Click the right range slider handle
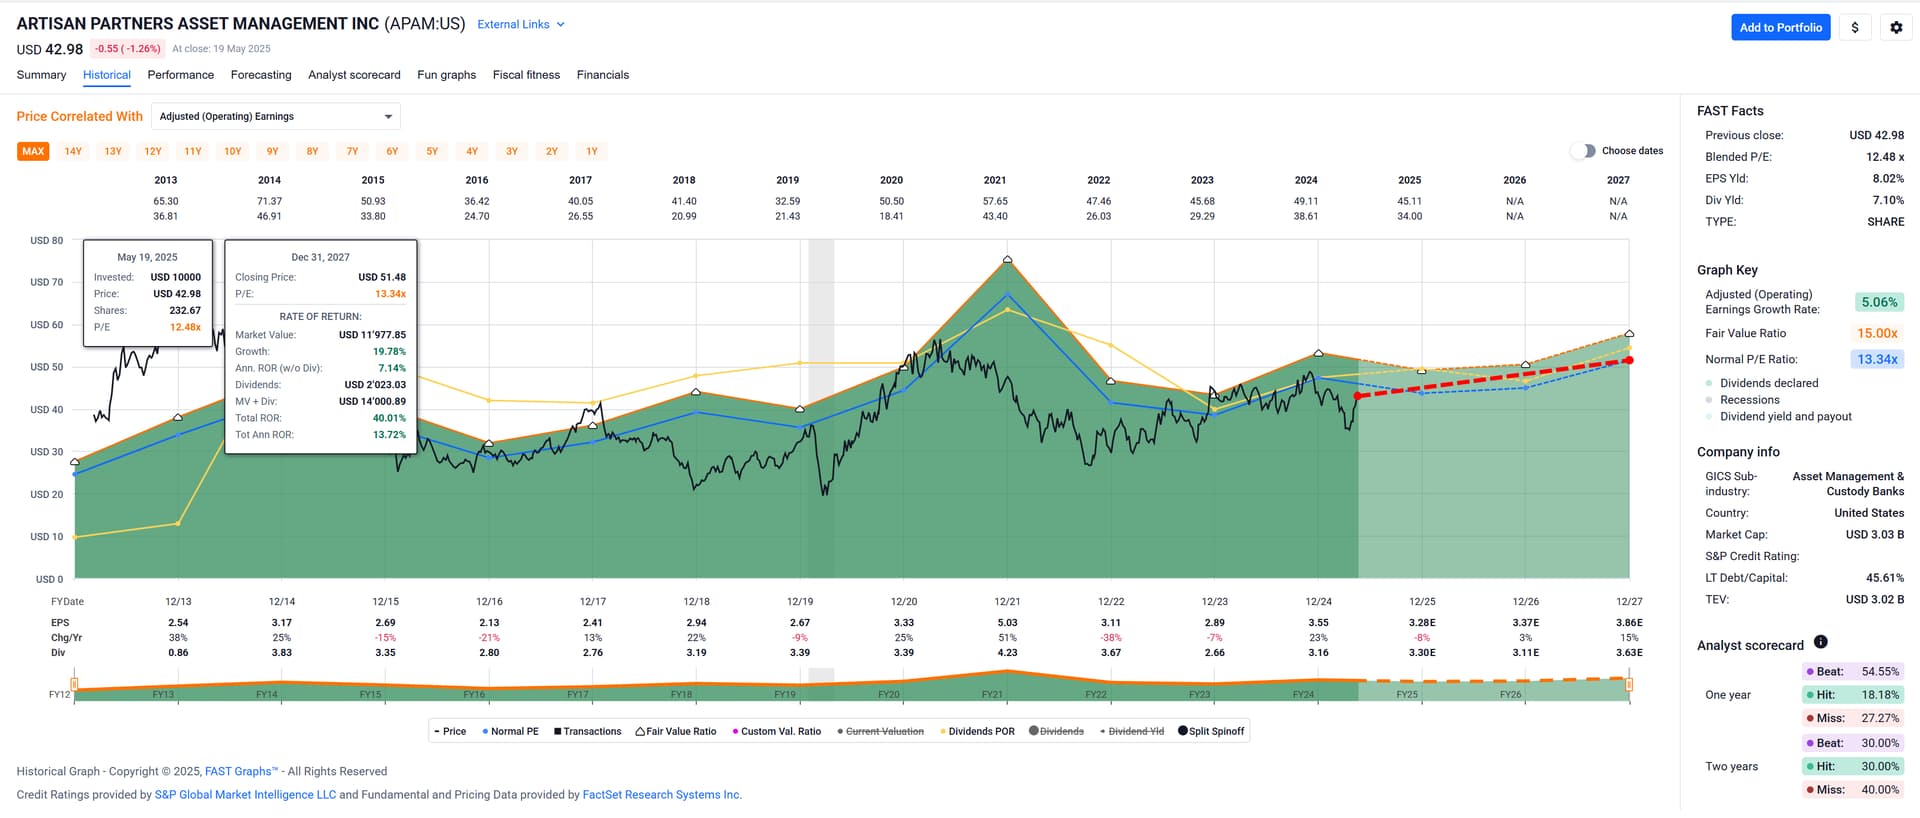1920x818 pixels. tap(1629, 684)
